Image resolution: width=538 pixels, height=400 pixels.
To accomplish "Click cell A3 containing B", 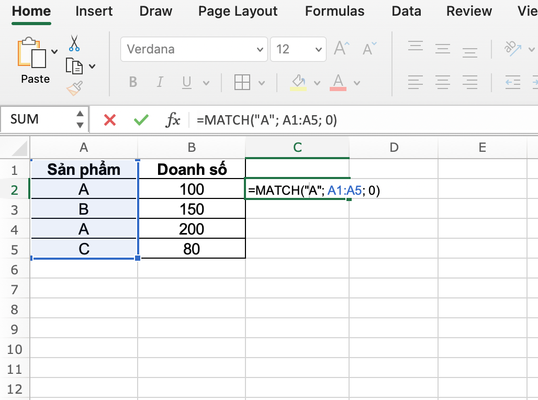I will coord(84,209).
